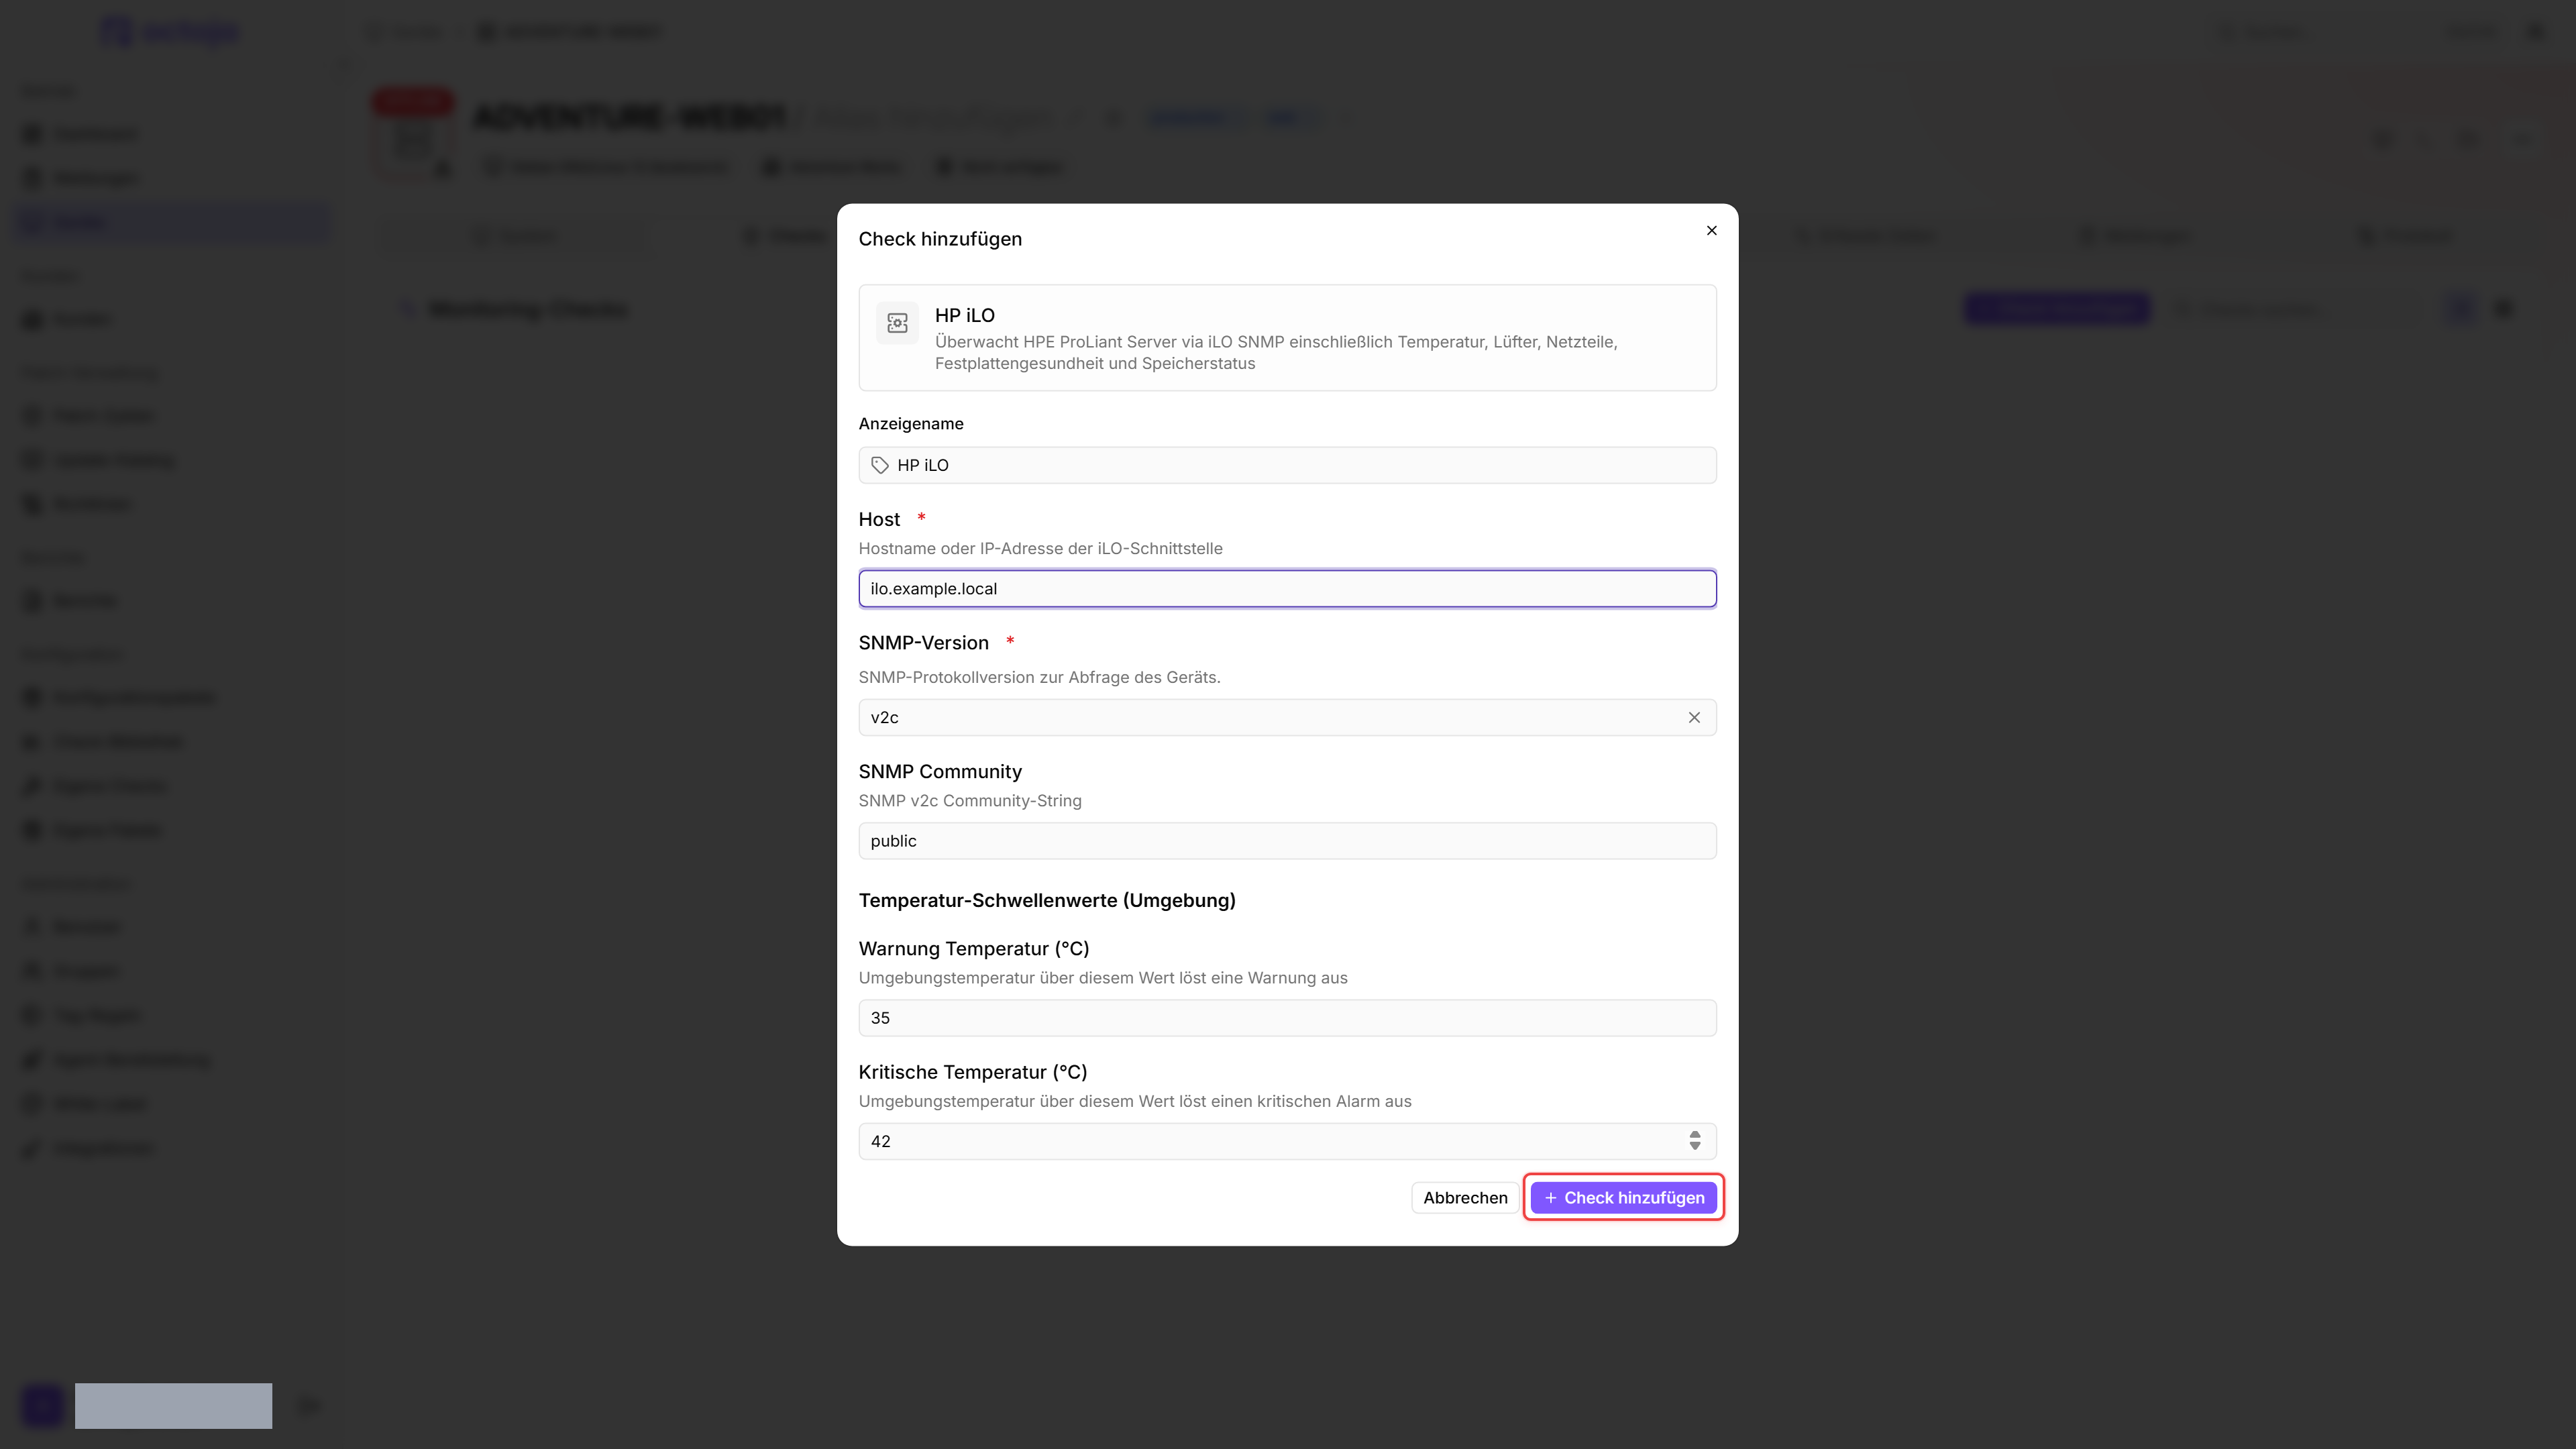The width and height of the screenshot is (2576, 1449).
Task: Click hint ending 'löst eine Warnung aus'
Action: [x=1103, y=978]
